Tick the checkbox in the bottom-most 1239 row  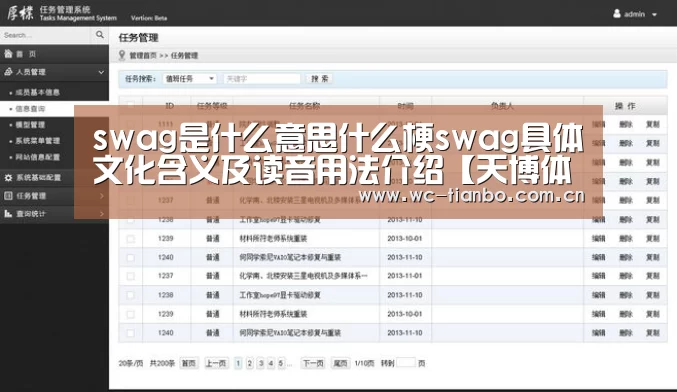[130, 314]
